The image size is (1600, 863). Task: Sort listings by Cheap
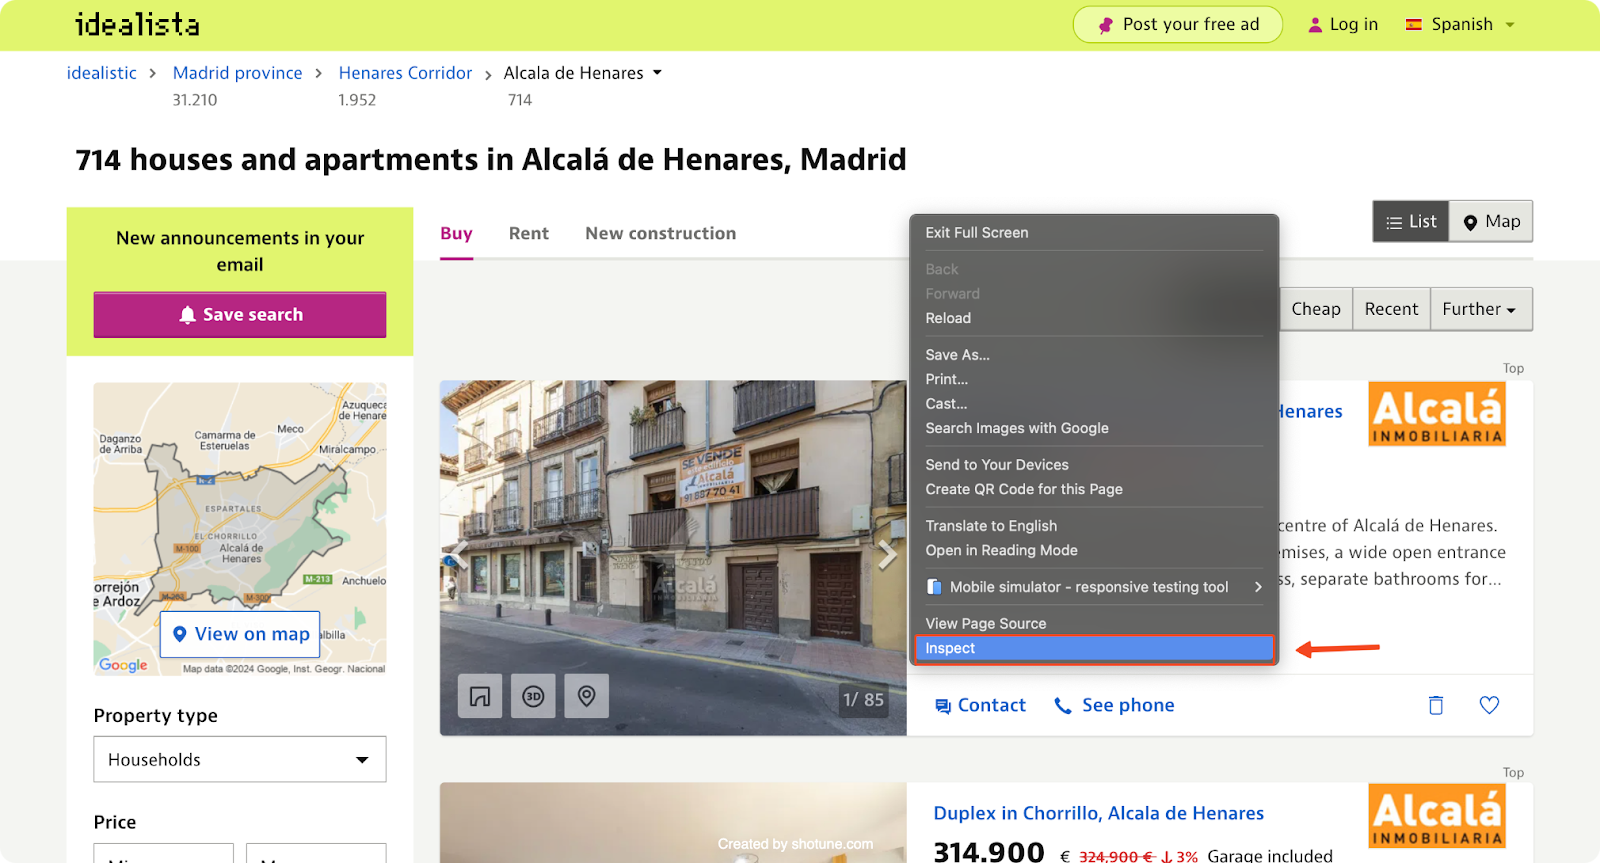click(1316, 309)
